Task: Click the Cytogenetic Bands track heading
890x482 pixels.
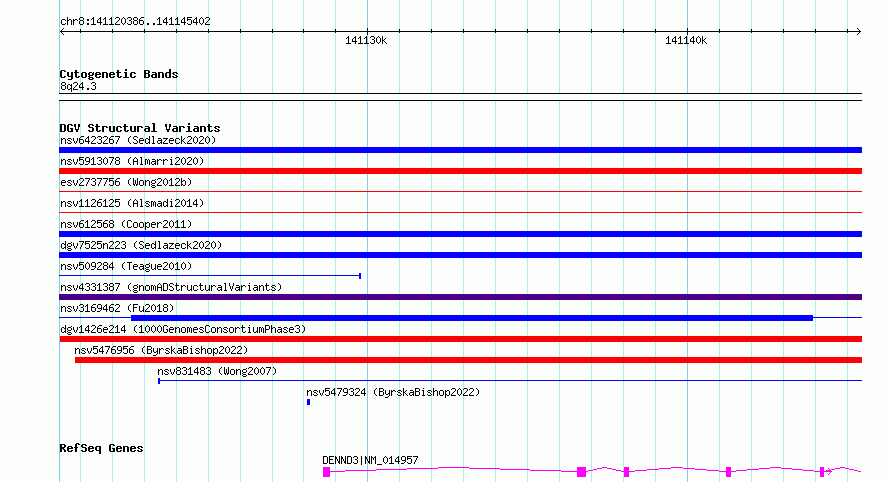Action: (x=119, y=74)
